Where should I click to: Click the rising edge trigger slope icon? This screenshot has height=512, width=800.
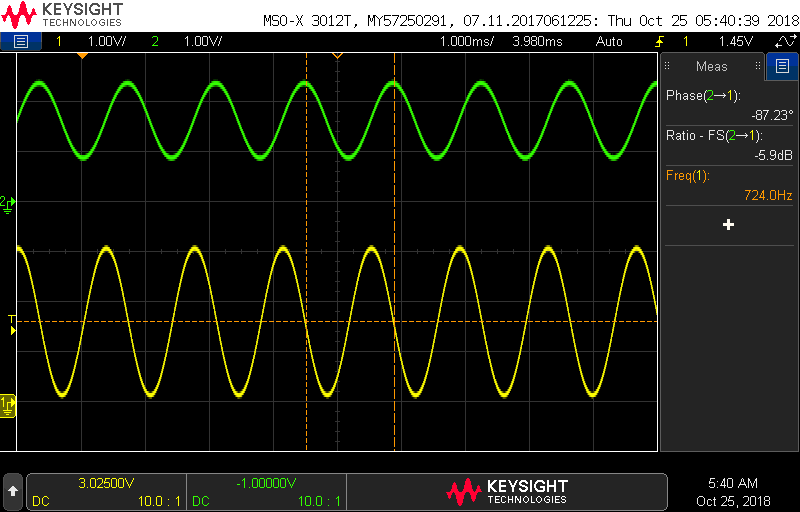659,41
